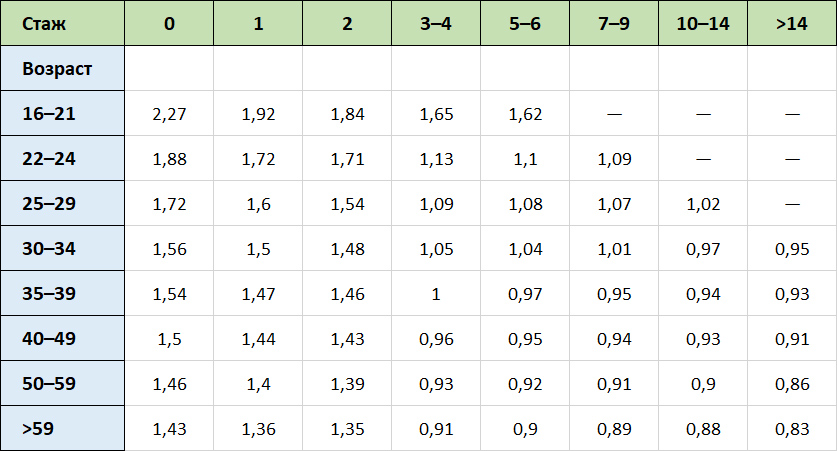Select cell with value 0,83
Screen dimensions: 837x451
click(792, 428)
